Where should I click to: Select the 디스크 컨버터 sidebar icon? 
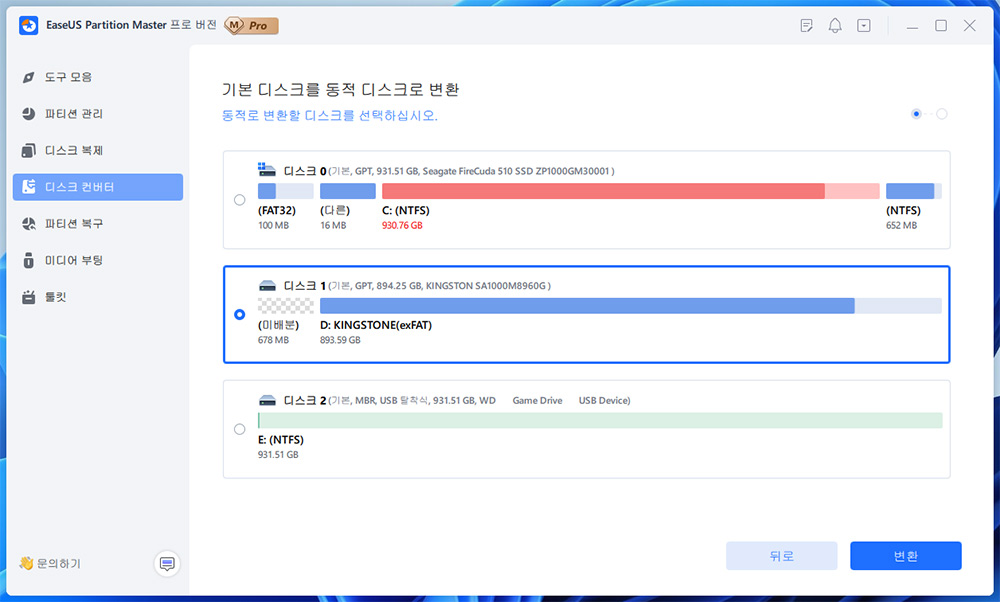pyautogui.click(x=28, y=187)
